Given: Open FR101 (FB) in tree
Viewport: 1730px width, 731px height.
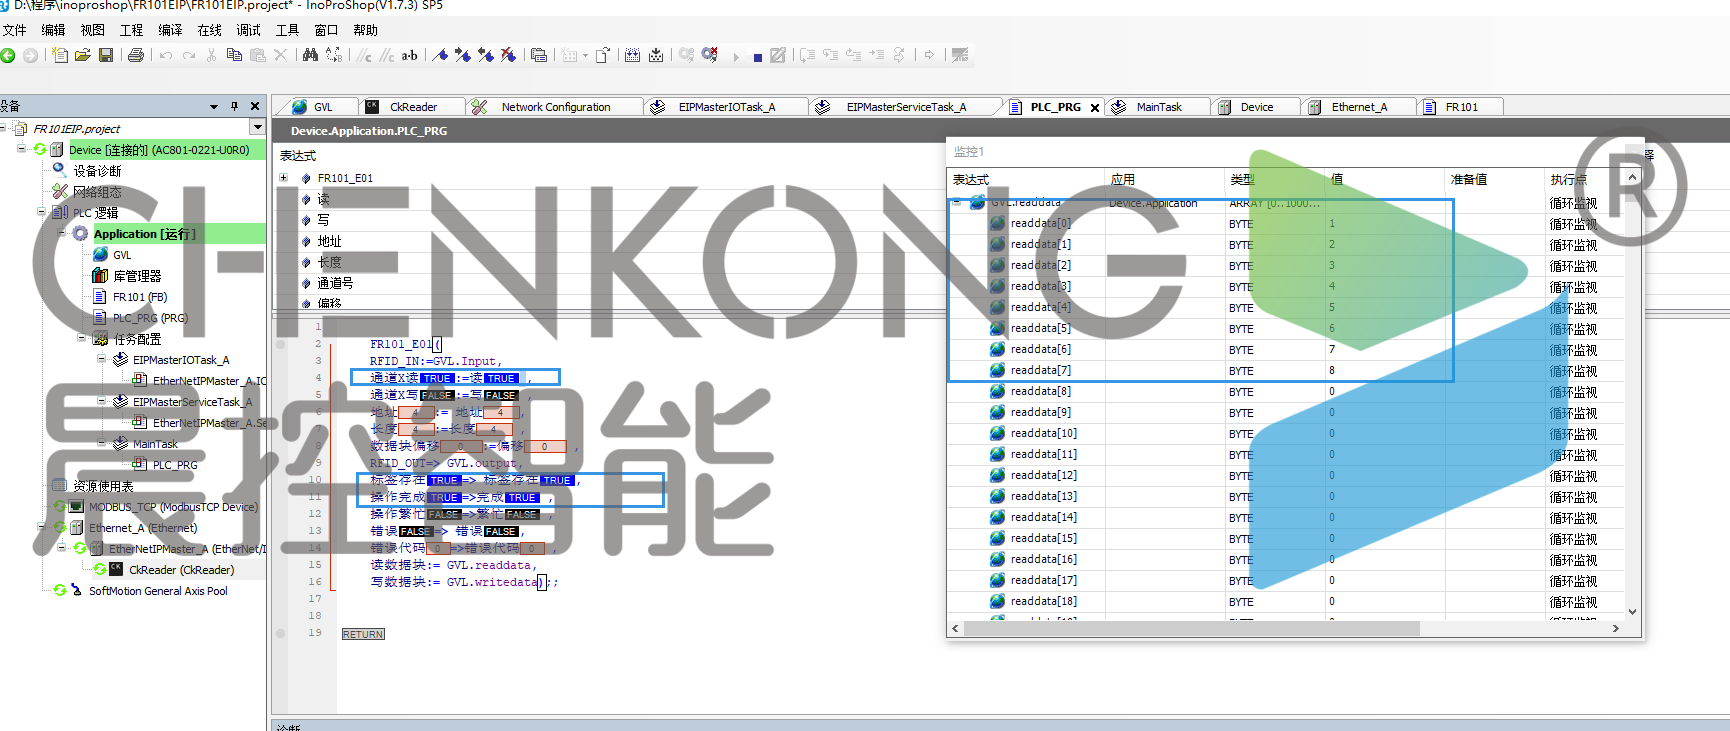Looking at the screenshot, I should tap(140, 297).
